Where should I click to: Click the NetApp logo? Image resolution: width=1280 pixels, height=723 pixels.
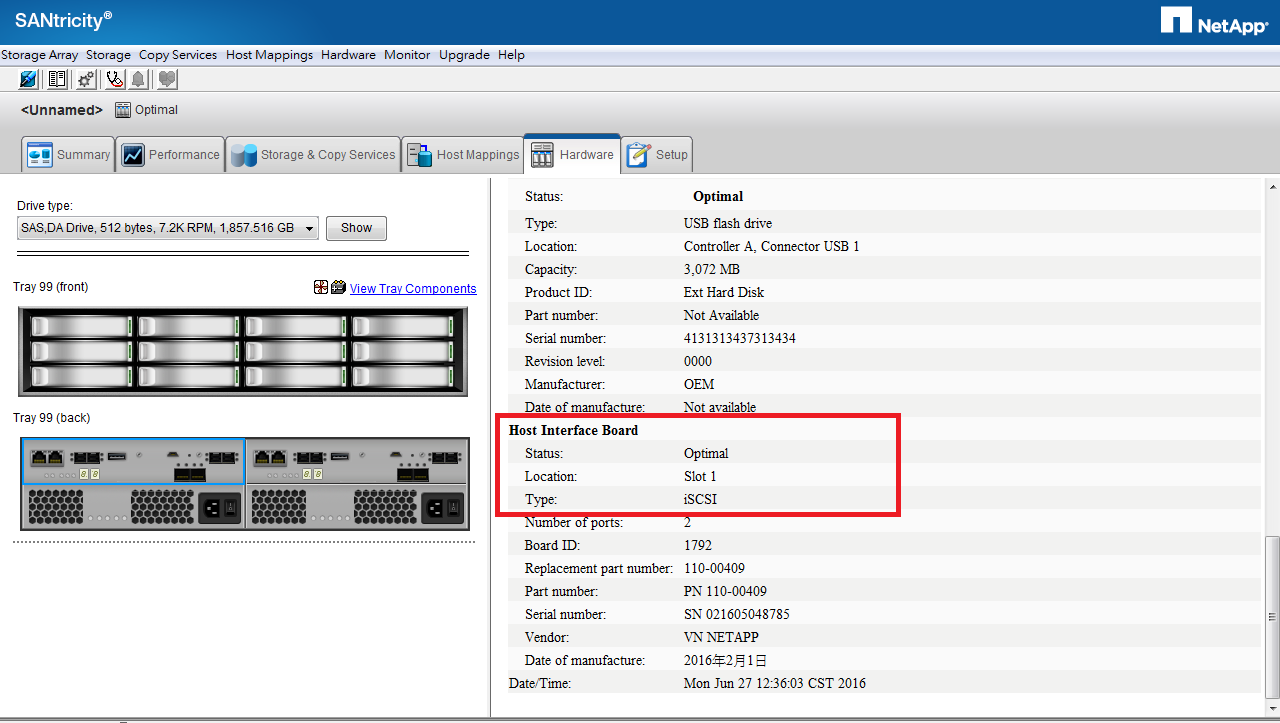1214,22
